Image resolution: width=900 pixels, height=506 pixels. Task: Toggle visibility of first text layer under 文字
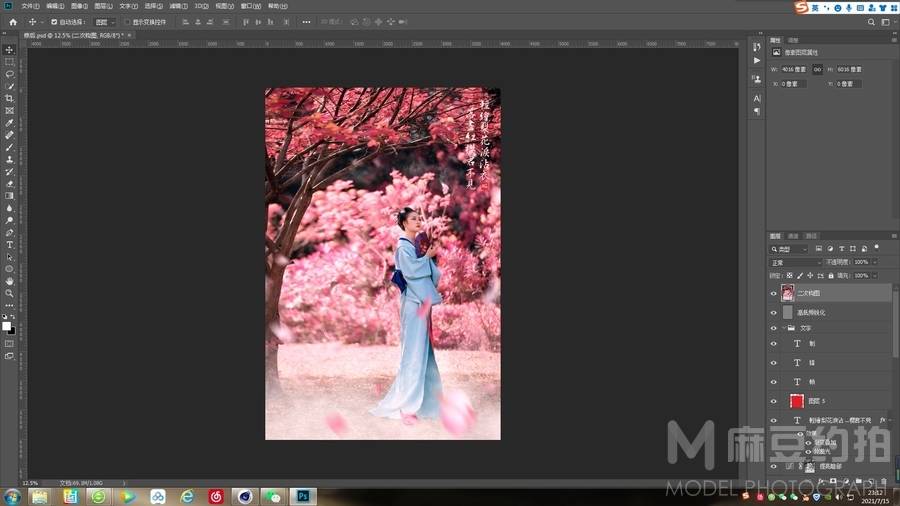773,344
